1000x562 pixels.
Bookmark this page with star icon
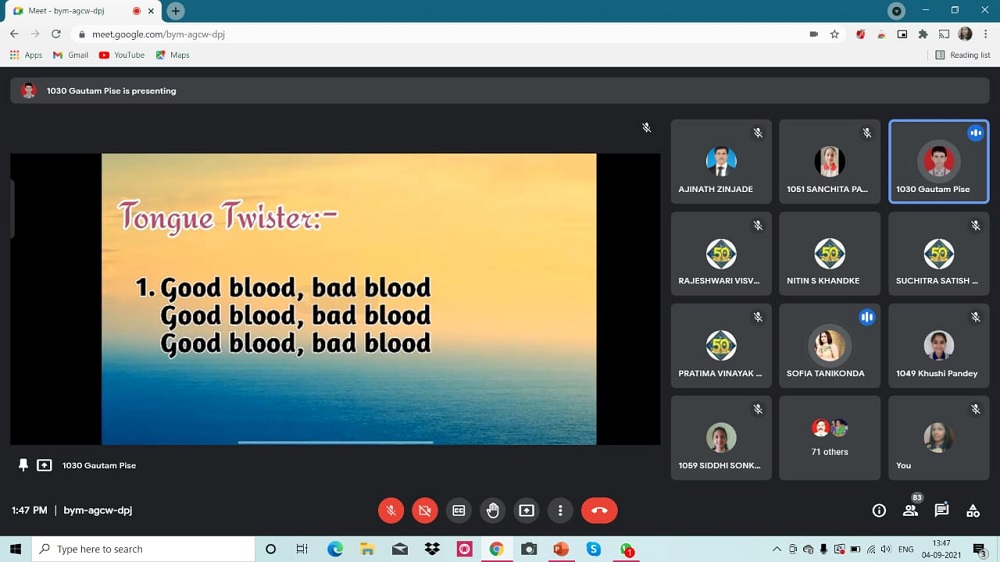(x=834, y=33)
